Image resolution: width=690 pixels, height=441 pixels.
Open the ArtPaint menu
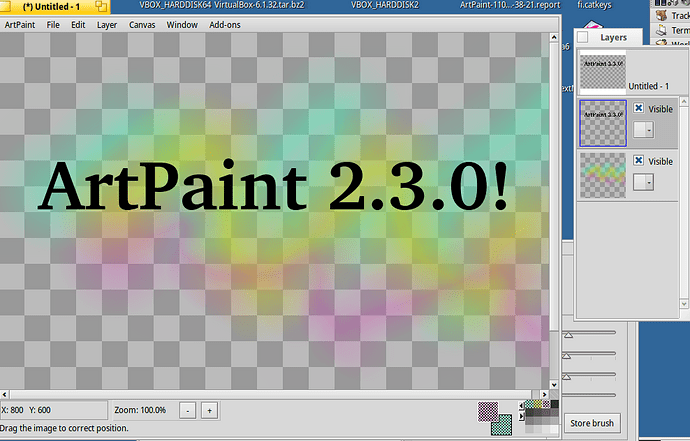click(x=20, y=25)
